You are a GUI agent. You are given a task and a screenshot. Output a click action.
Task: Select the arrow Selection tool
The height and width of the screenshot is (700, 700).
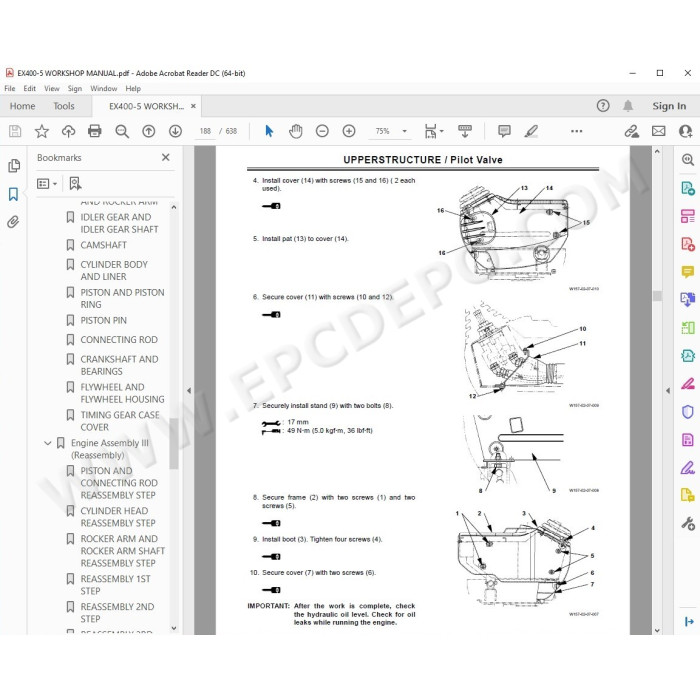pyautogui.click(x=269, y=131)
